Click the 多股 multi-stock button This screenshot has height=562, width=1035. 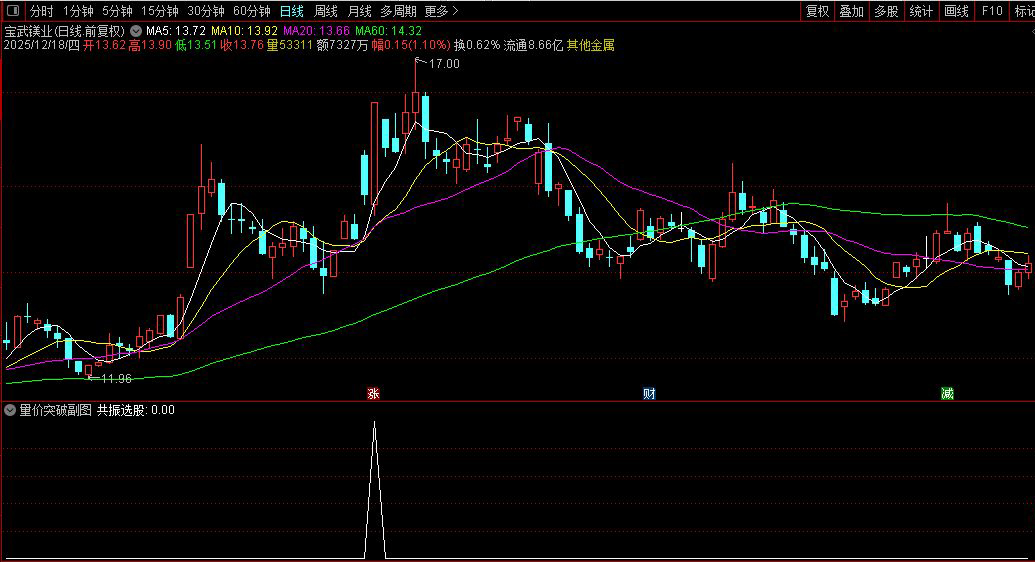886,11
